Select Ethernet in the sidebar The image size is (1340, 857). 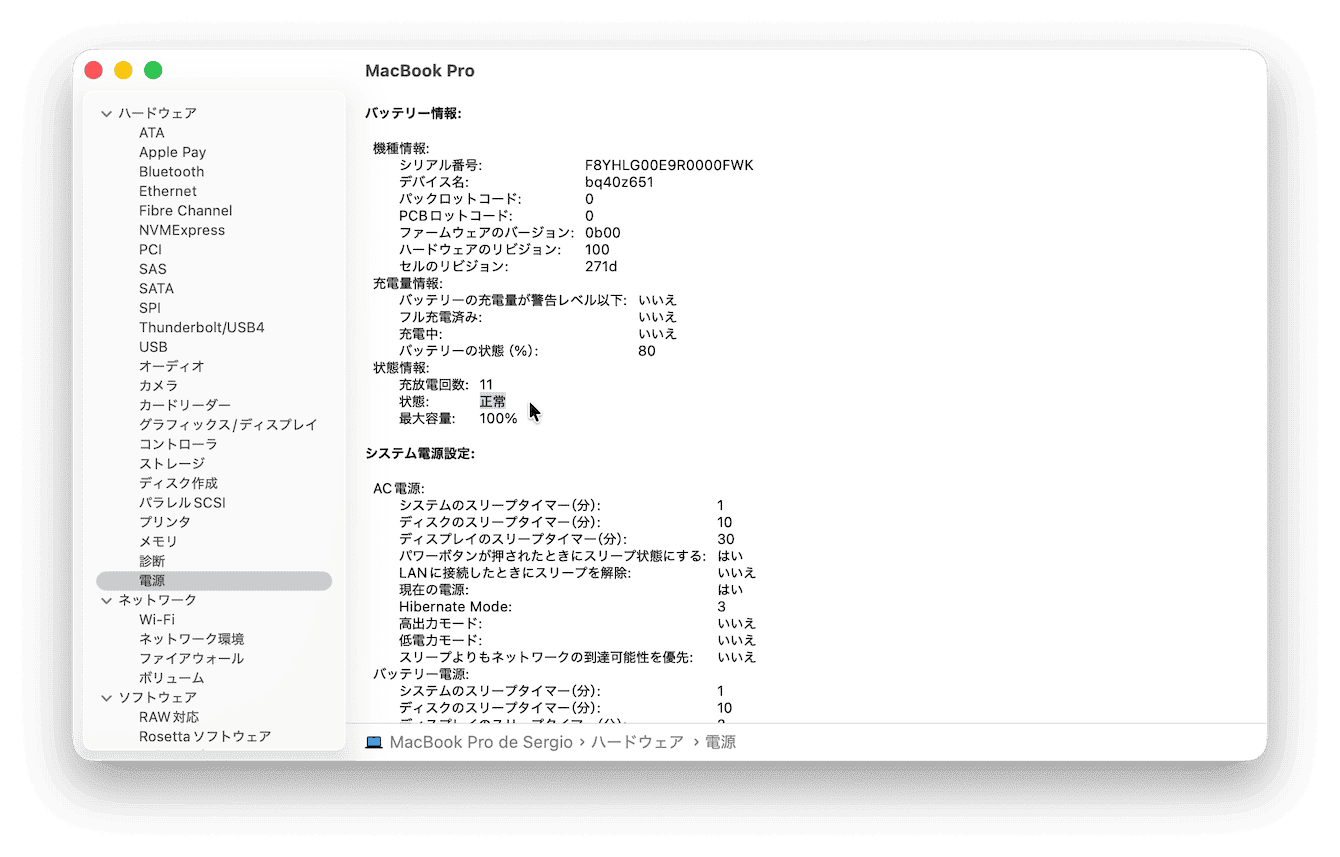tap(168, 191)
